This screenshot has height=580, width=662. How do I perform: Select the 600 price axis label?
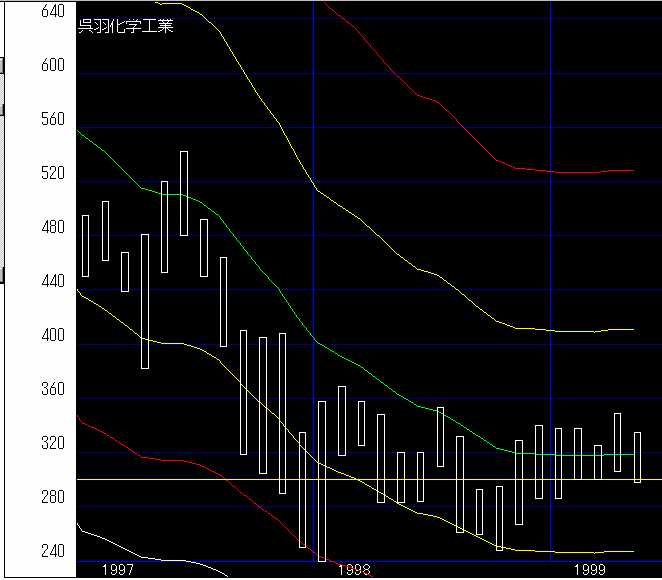click(52, 65)
